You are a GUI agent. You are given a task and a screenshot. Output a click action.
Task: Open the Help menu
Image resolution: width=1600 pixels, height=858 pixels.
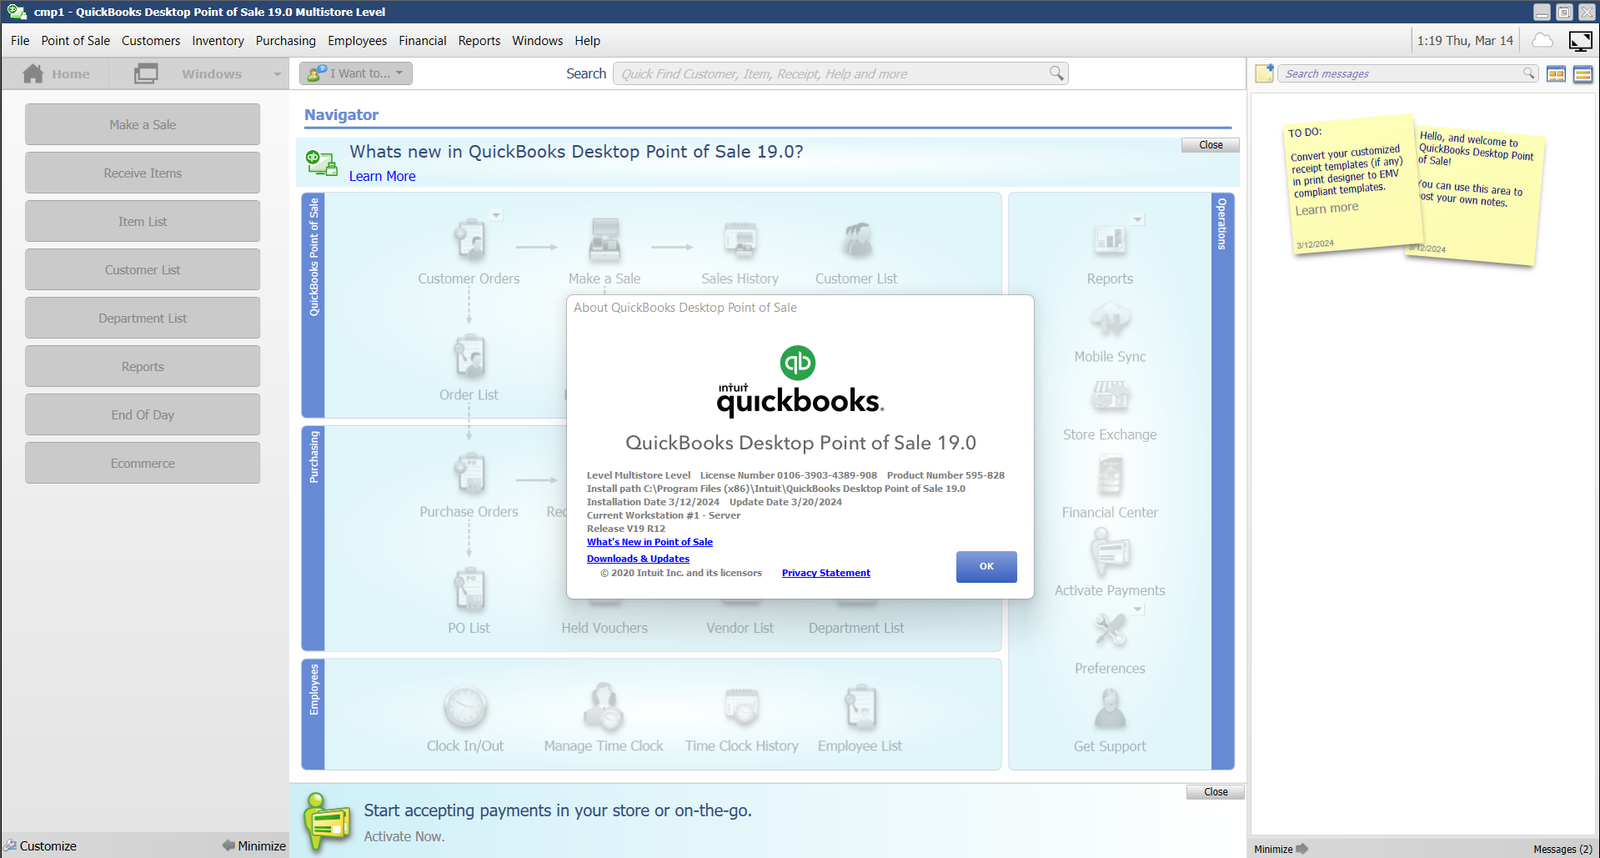588,41
